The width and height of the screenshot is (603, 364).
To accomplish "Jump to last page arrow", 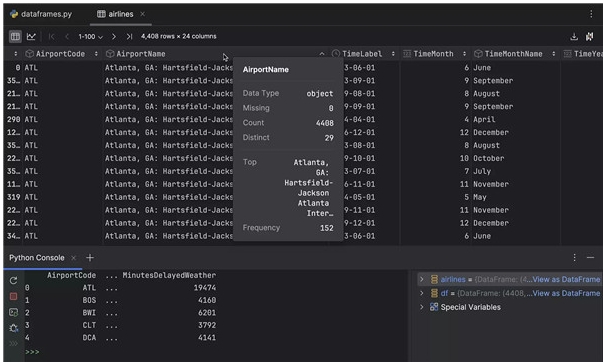I will coord(129,37).
